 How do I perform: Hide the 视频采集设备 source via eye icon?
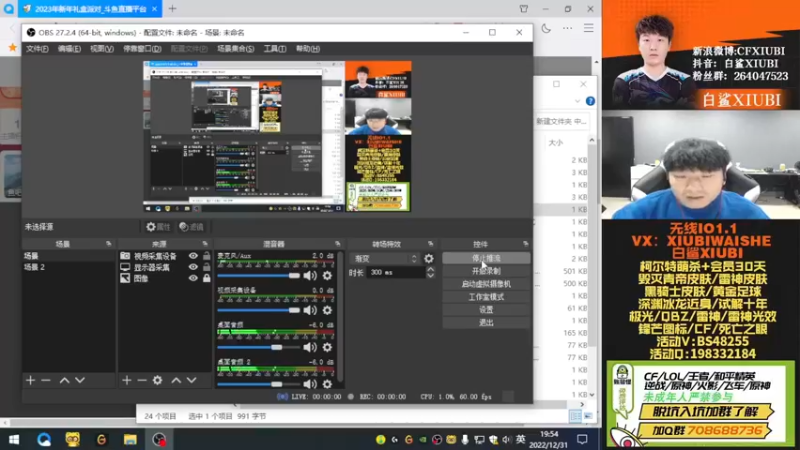click(x=193, y=256)
